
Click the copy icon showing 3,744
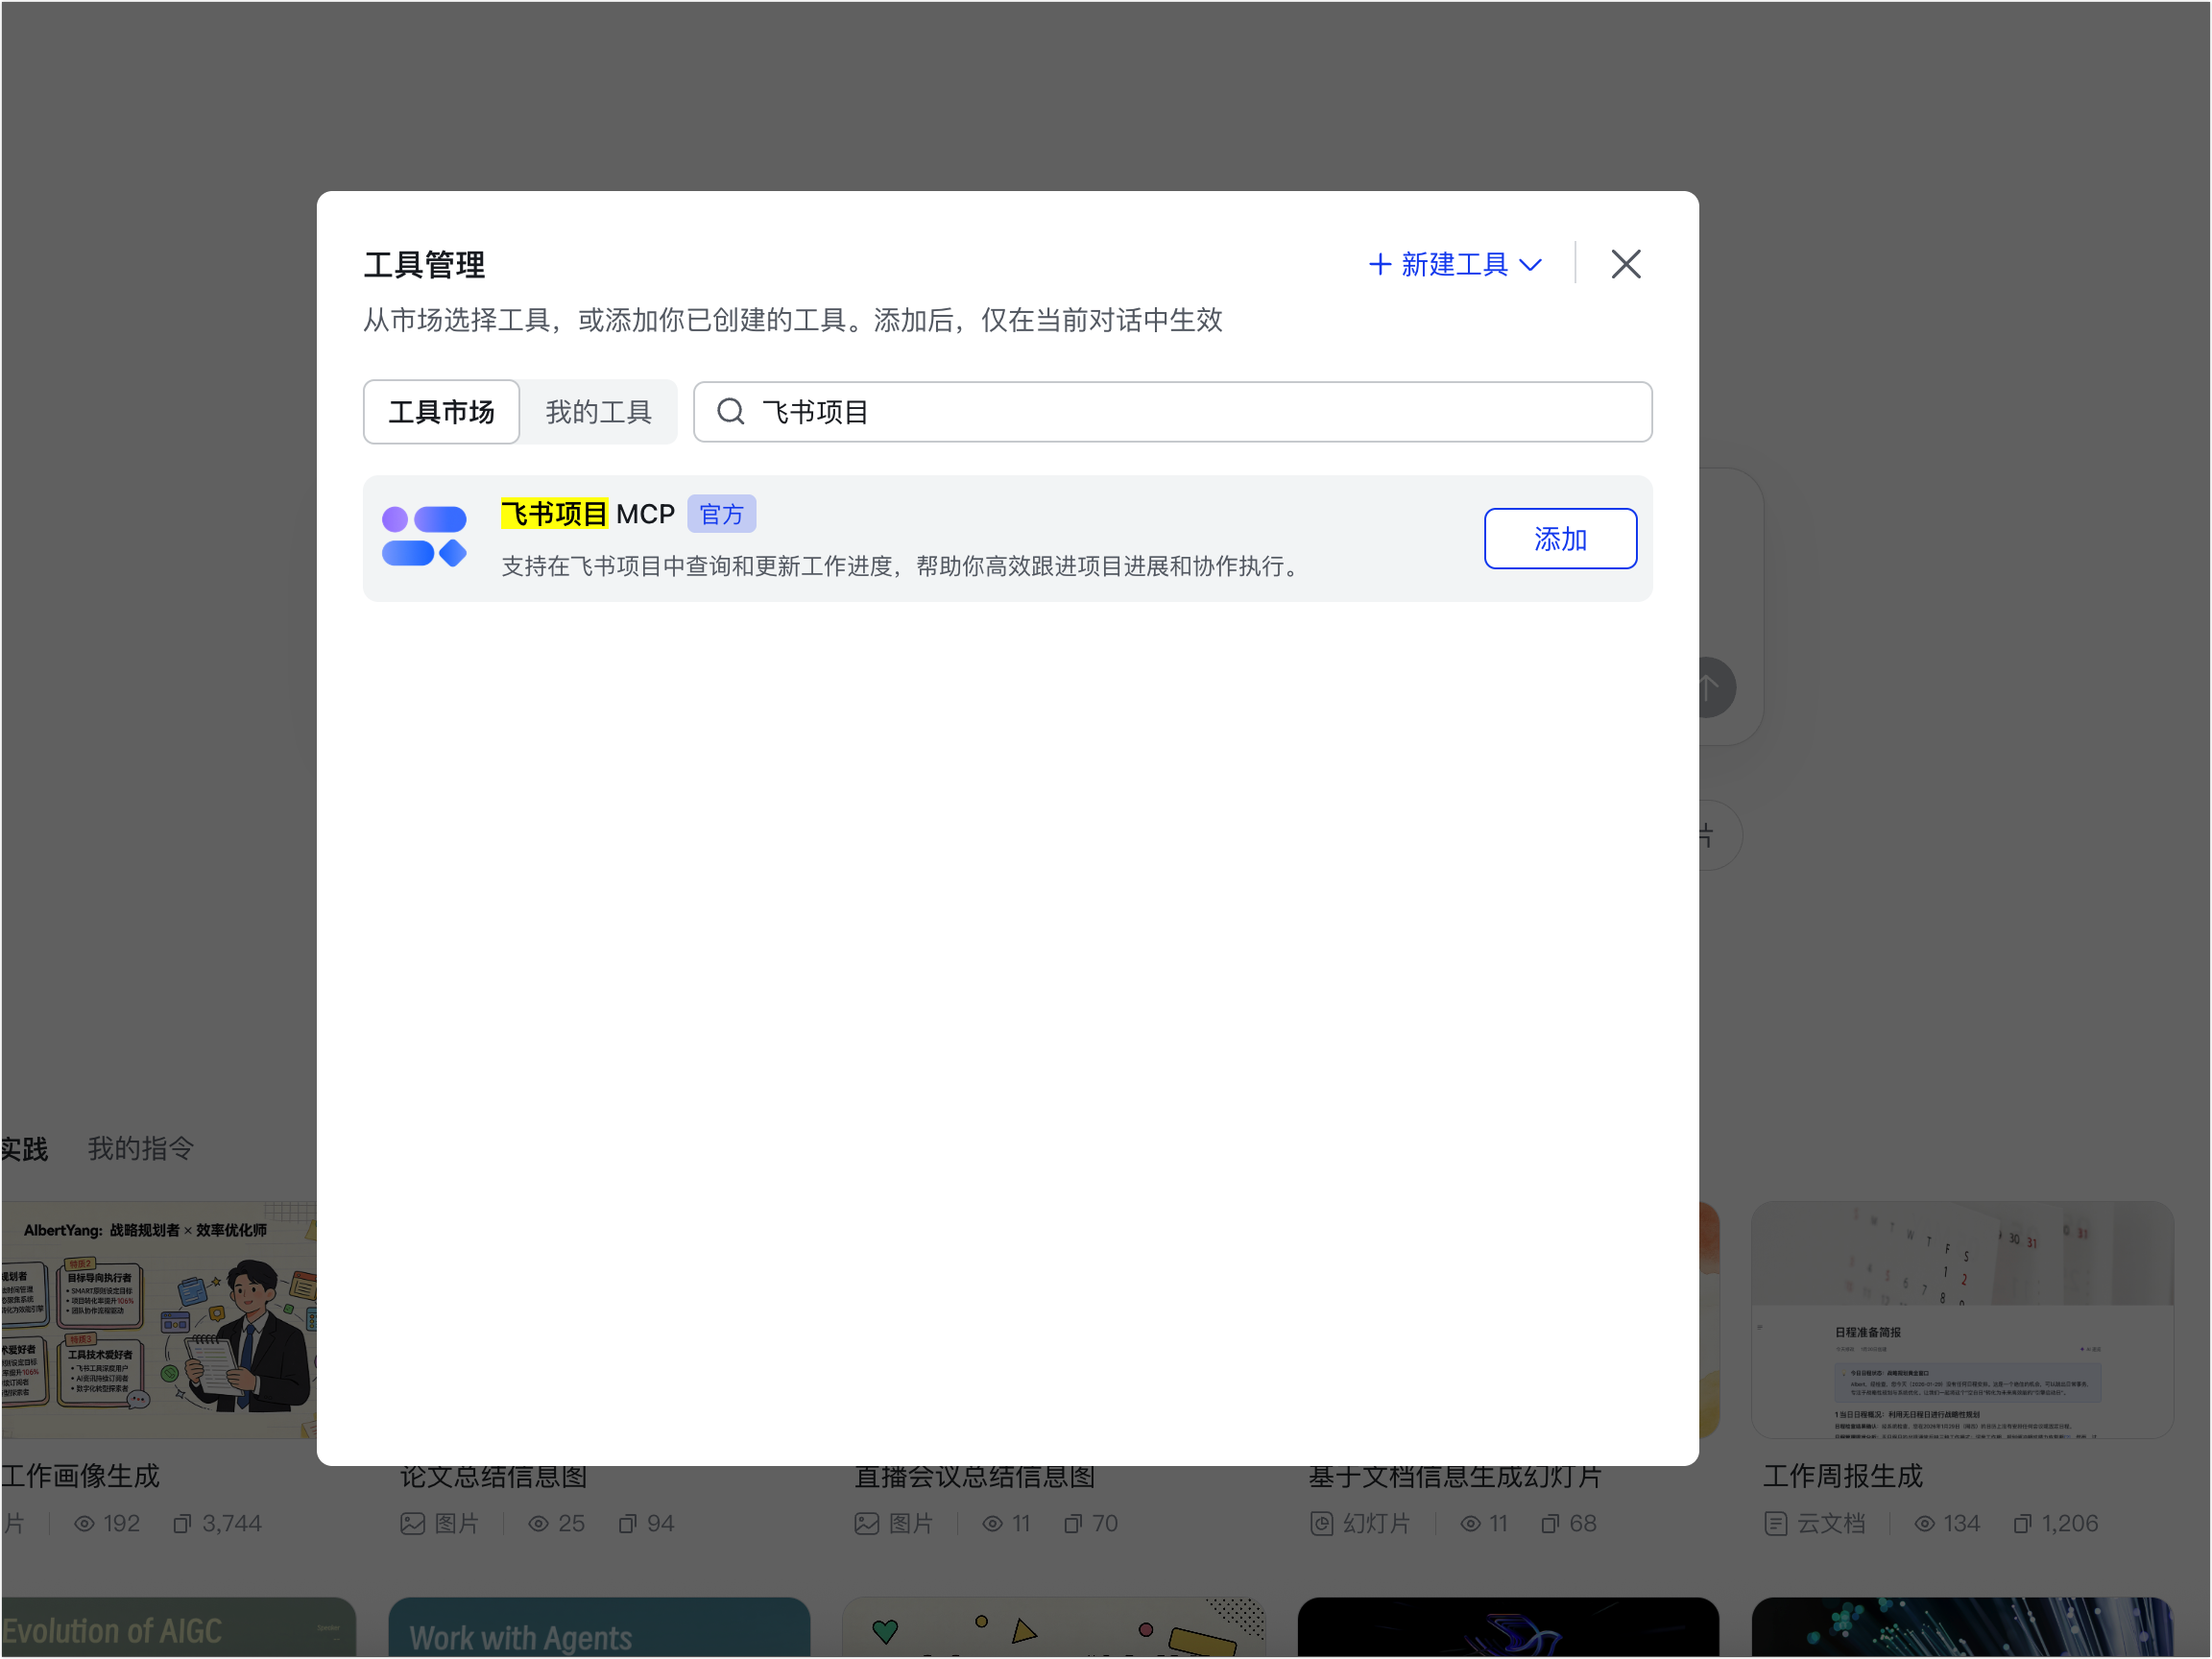pyautogui.click(x=182, y=1524)
